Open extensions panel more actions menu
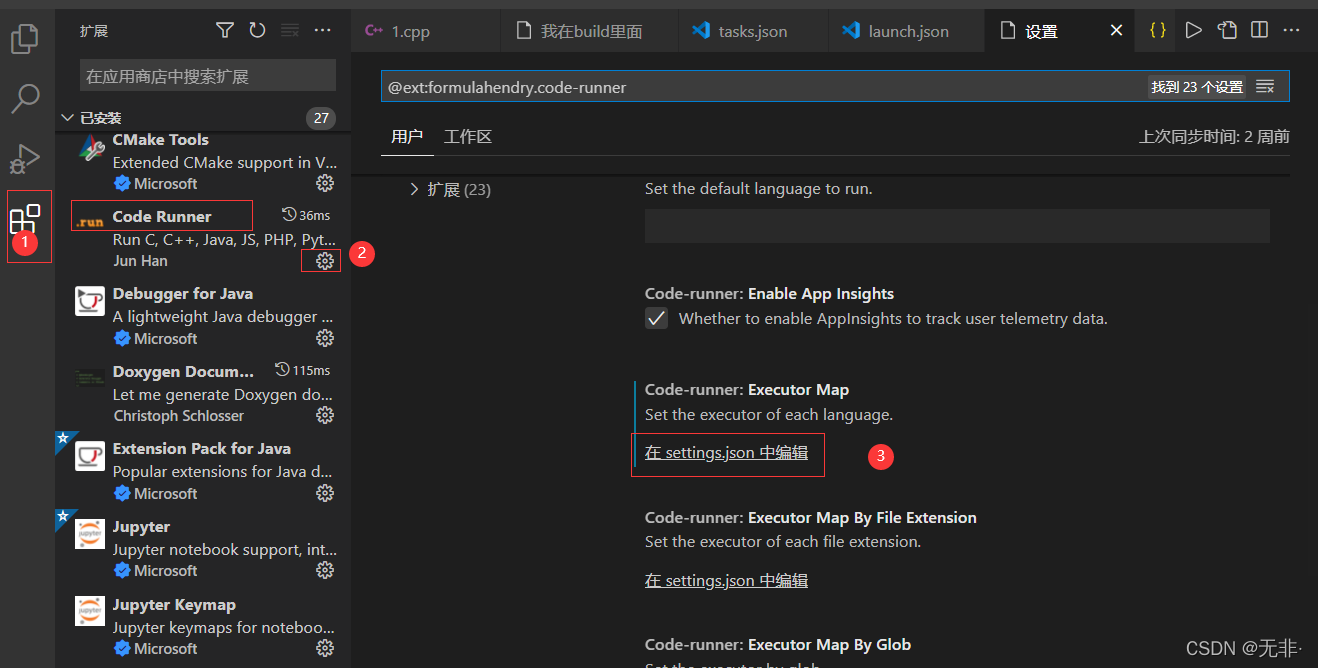The width and height of the screenshot is (1318, 668). tap(322, 31)
